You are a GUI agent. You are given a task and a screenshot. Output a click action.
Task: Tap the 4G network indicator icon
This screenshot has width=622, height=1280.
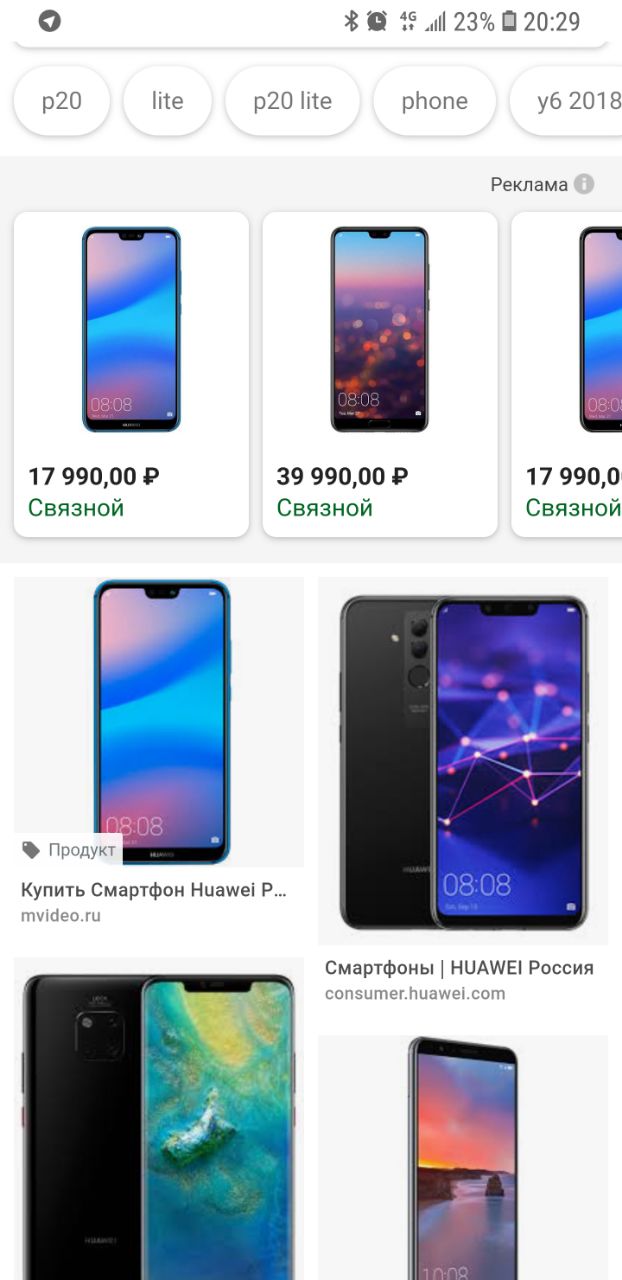407,21
